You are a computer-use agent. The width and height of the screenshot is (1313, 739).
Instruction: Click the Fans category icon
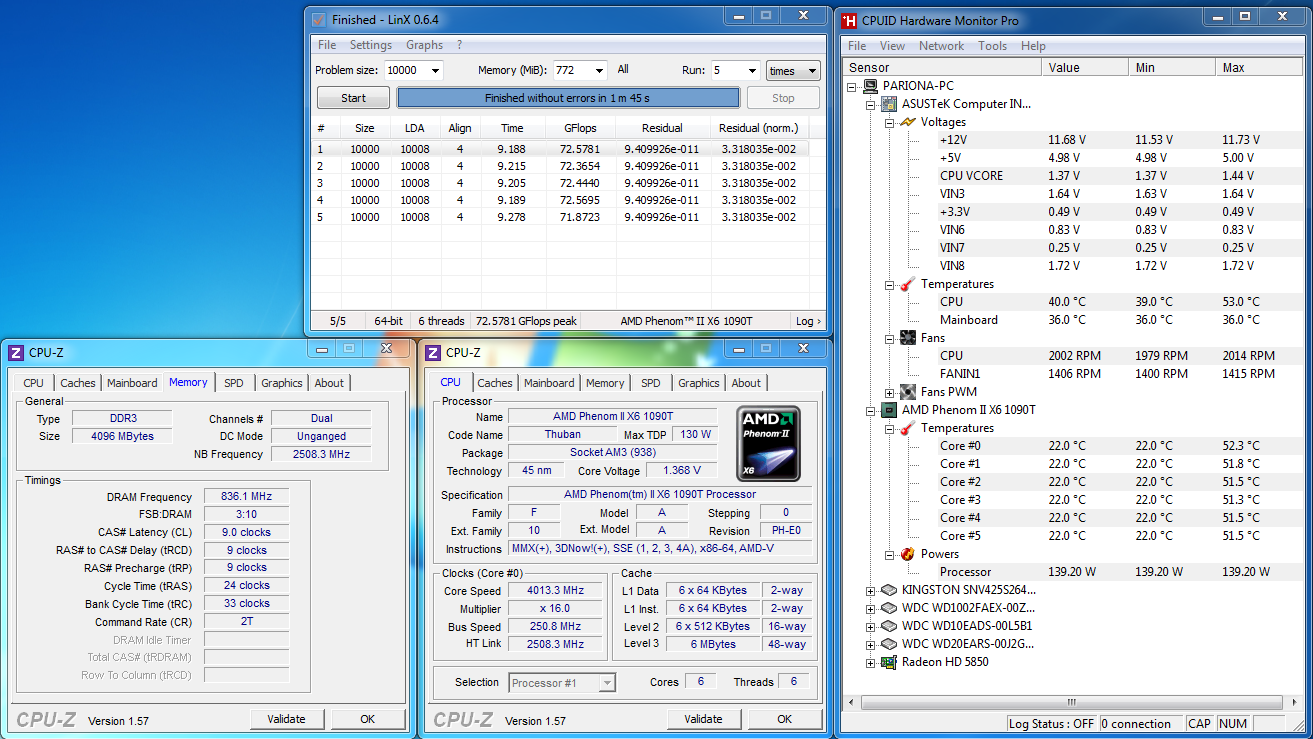pos(907,338)
